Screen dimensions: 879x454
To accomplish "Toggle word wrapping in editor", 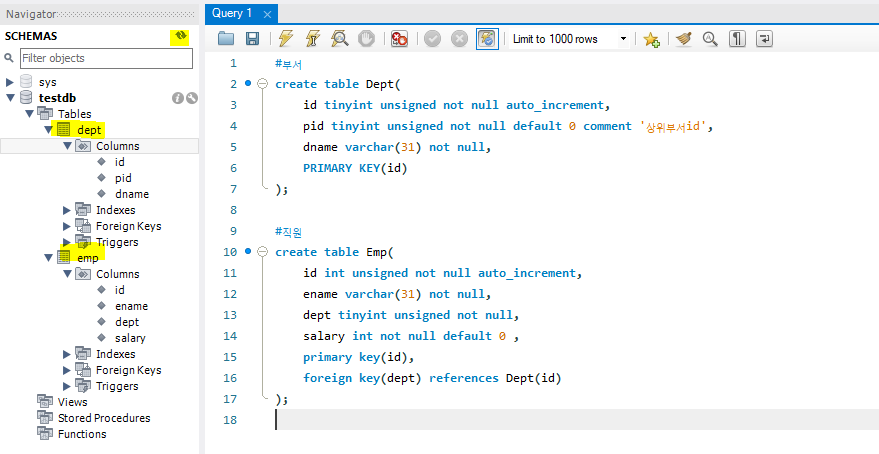I will click(765, 39).
